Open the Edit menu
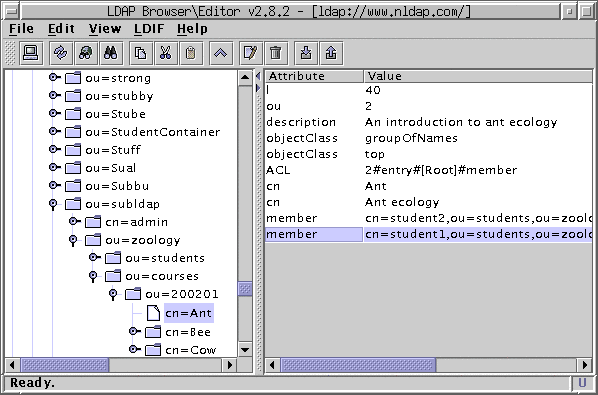This screenshot has height=395, width=598. click(x=61, y=29)
